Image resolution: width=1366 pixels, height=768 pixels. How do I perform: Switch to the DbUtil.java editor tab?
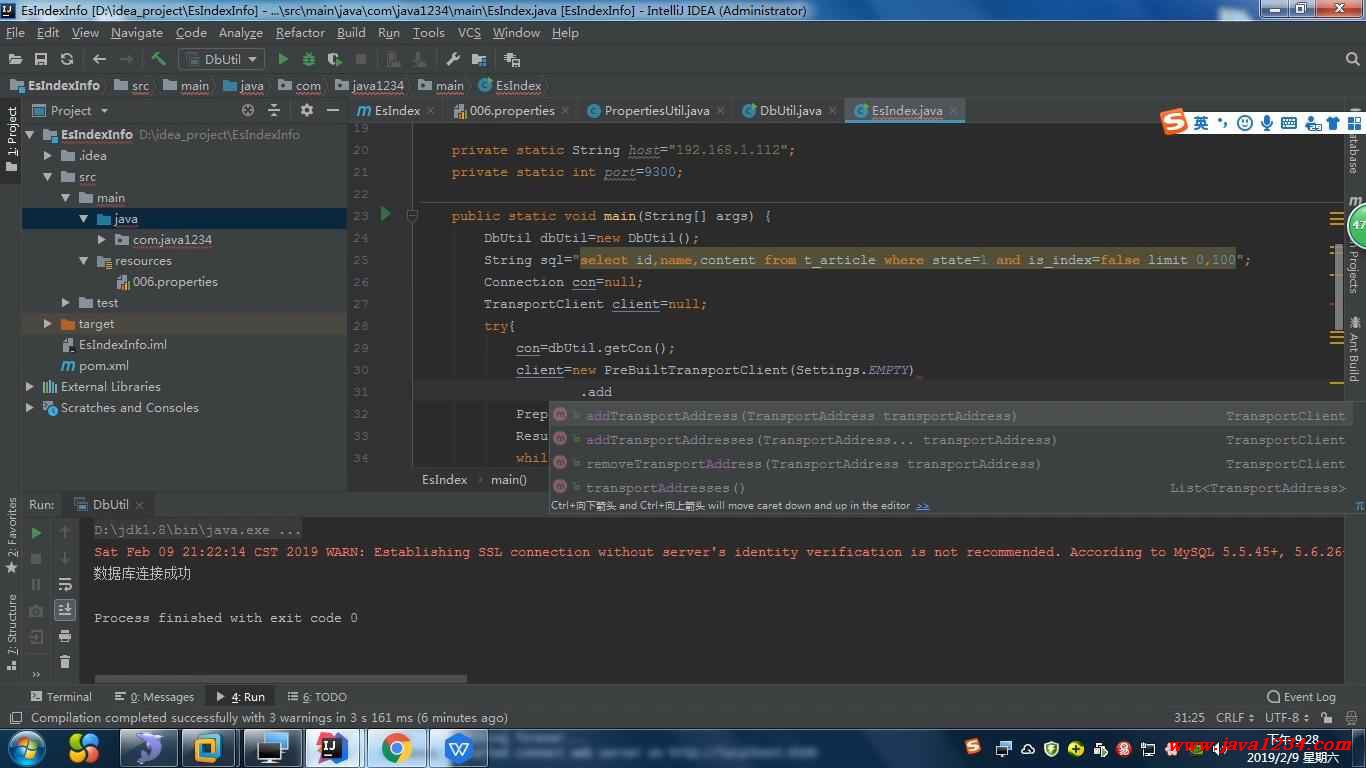point(789,111)
